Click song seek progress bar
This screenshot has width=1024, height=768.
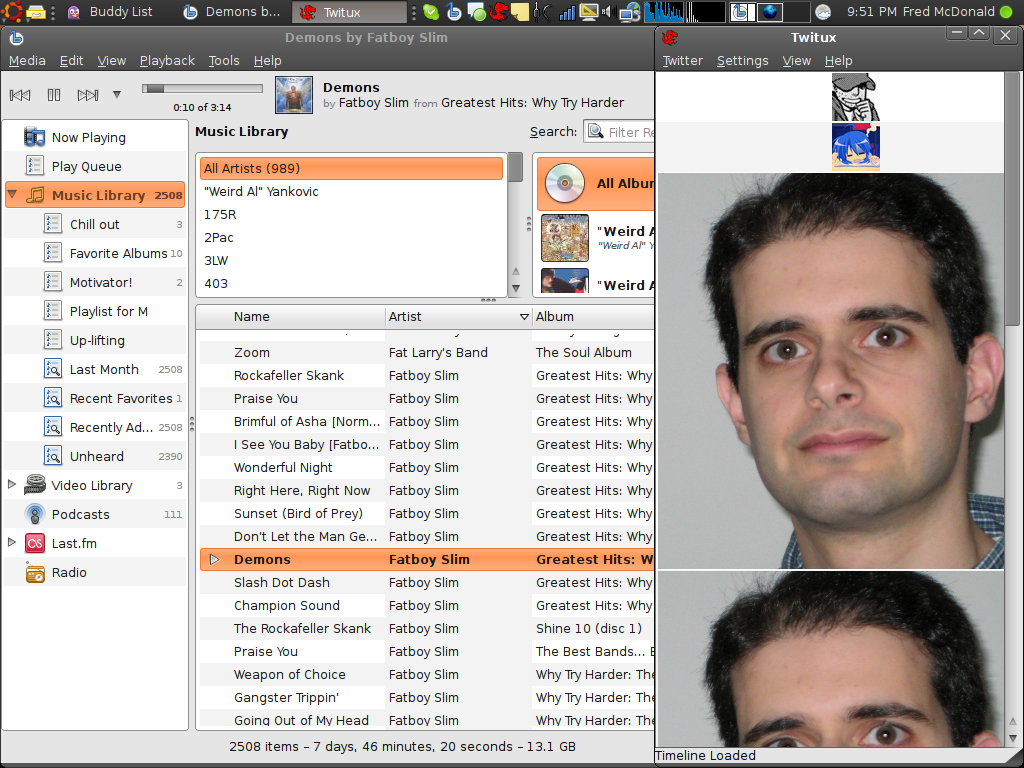202,89
